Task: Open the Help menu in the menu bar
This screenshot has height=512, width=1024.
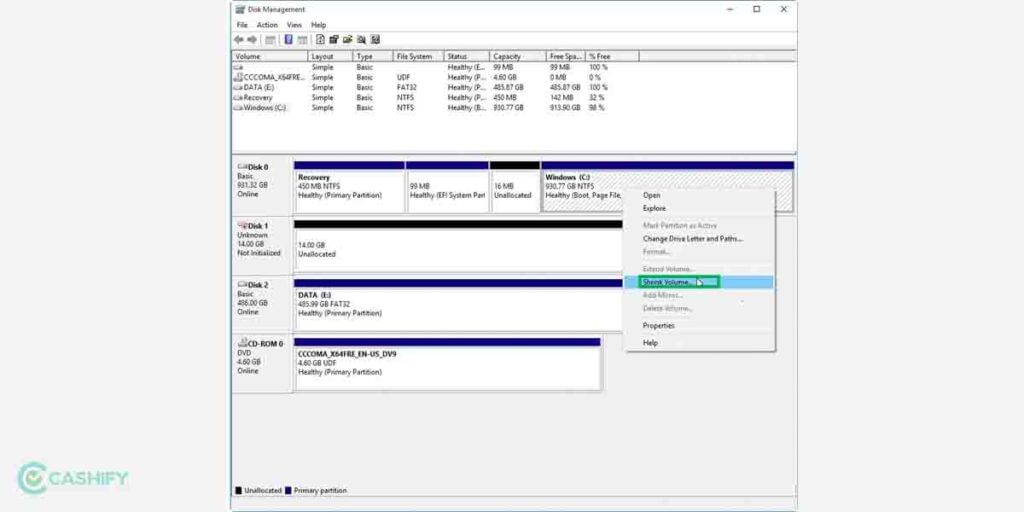Action: coord(319,25)
